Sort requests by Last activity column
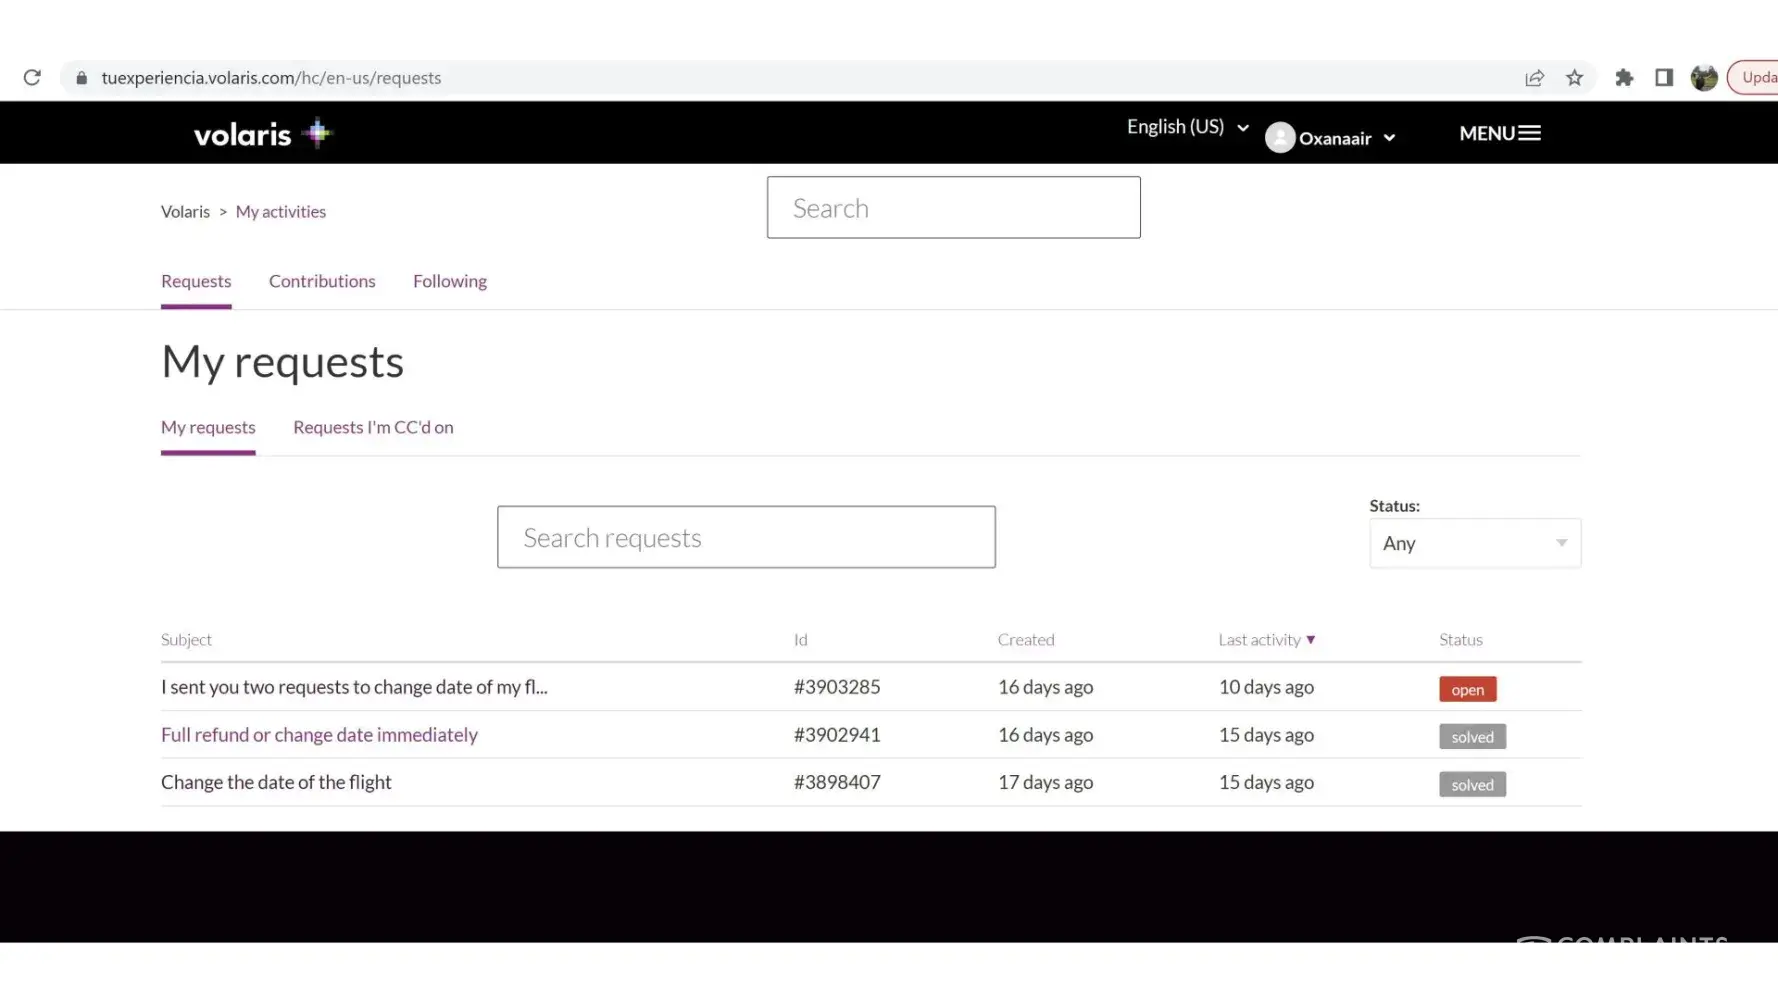The height and width of the screenshot is (1000, 1778). click(x=1266, y=640)
